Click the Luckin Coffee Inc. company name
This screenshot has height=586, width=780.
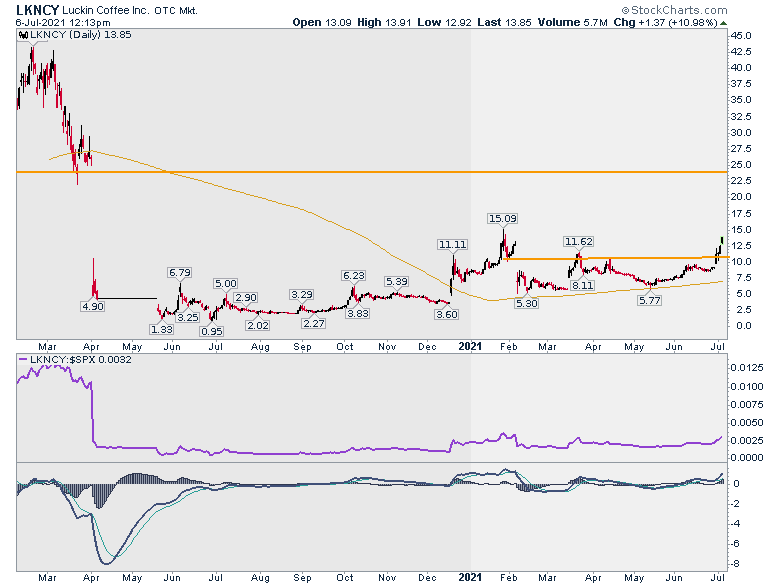pyautogui.click(x=106, y=10)
